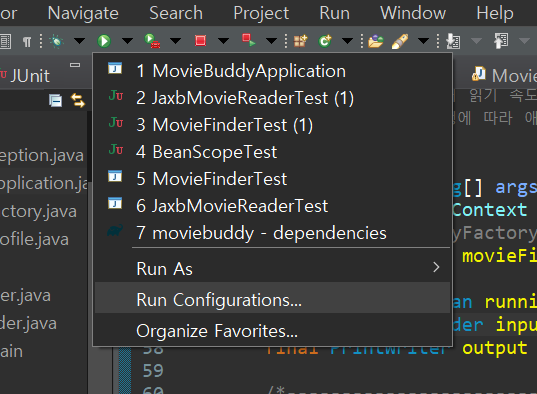Open the Navigate menu

pyautogui.click(x=83, y=13)
